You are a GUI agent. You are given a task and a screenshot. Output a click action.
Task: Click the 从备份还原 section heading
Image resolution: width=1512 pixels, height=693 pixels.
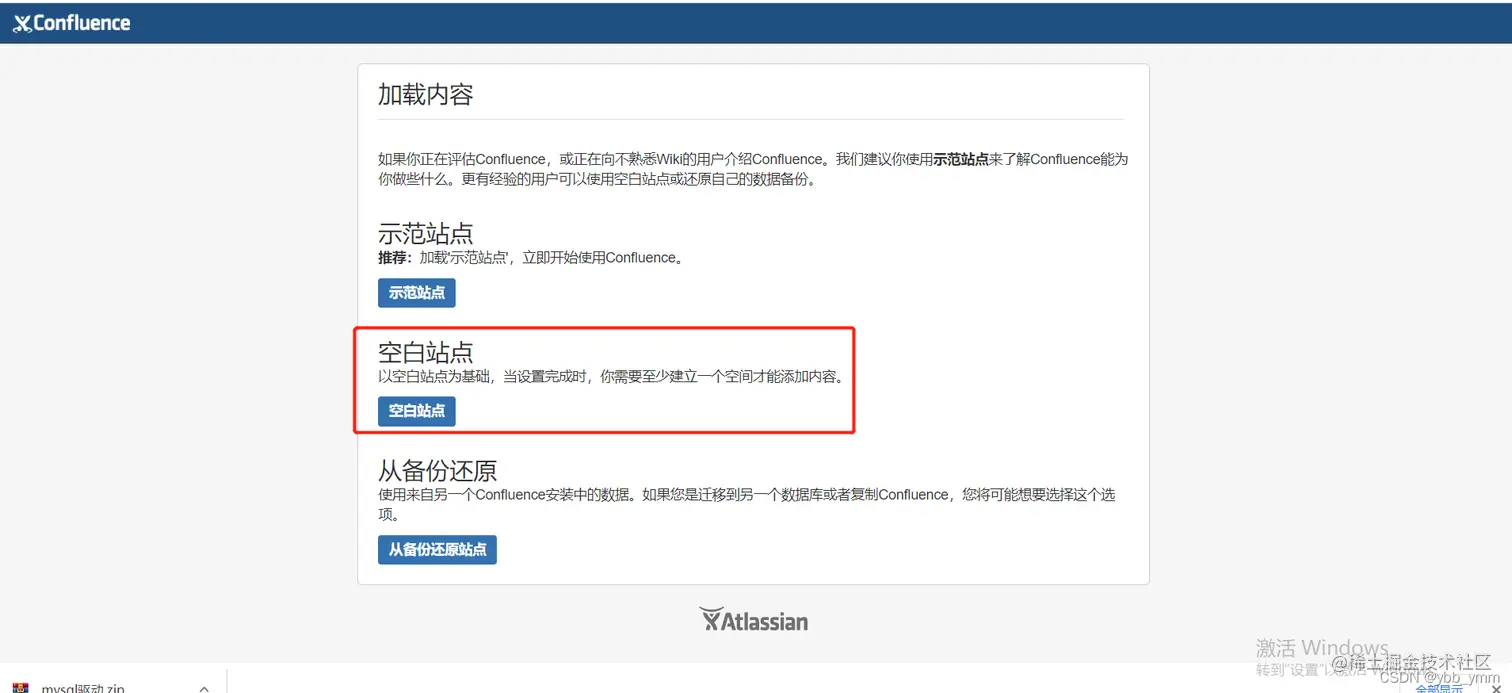point(437,470)
